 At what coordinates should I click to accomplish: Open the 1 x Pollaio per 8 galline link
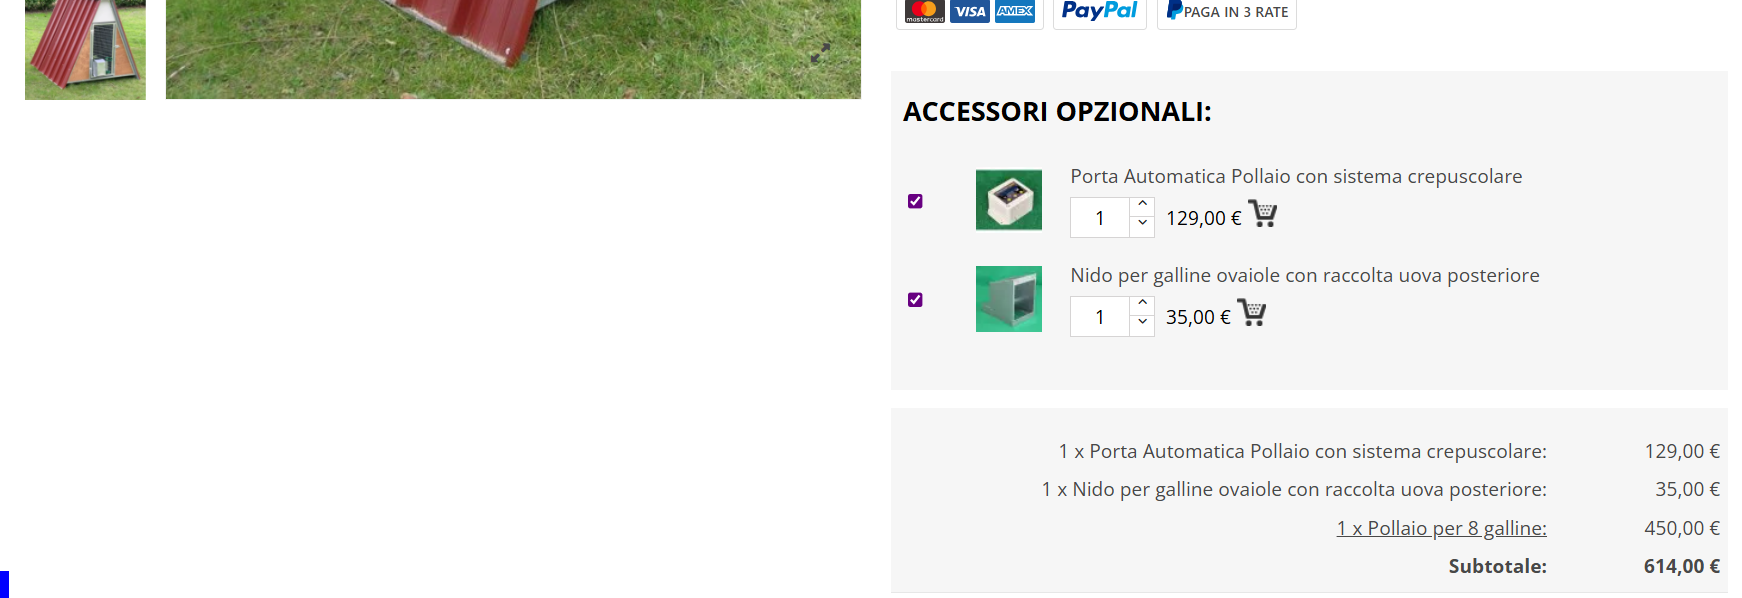(x=1442, y=528)
